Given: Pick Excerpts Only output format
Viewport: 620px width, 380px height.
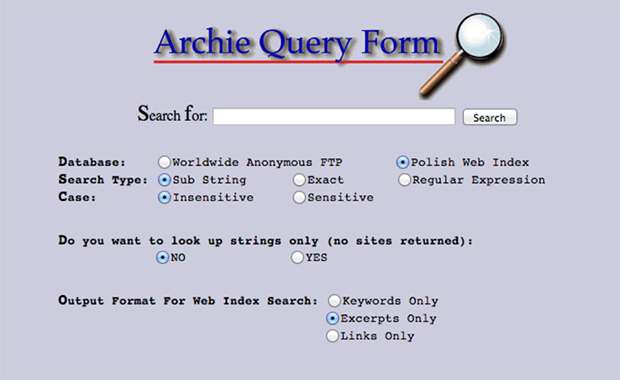Looking at the screenshot, I should pyautogui.click(x=333, y=318).
